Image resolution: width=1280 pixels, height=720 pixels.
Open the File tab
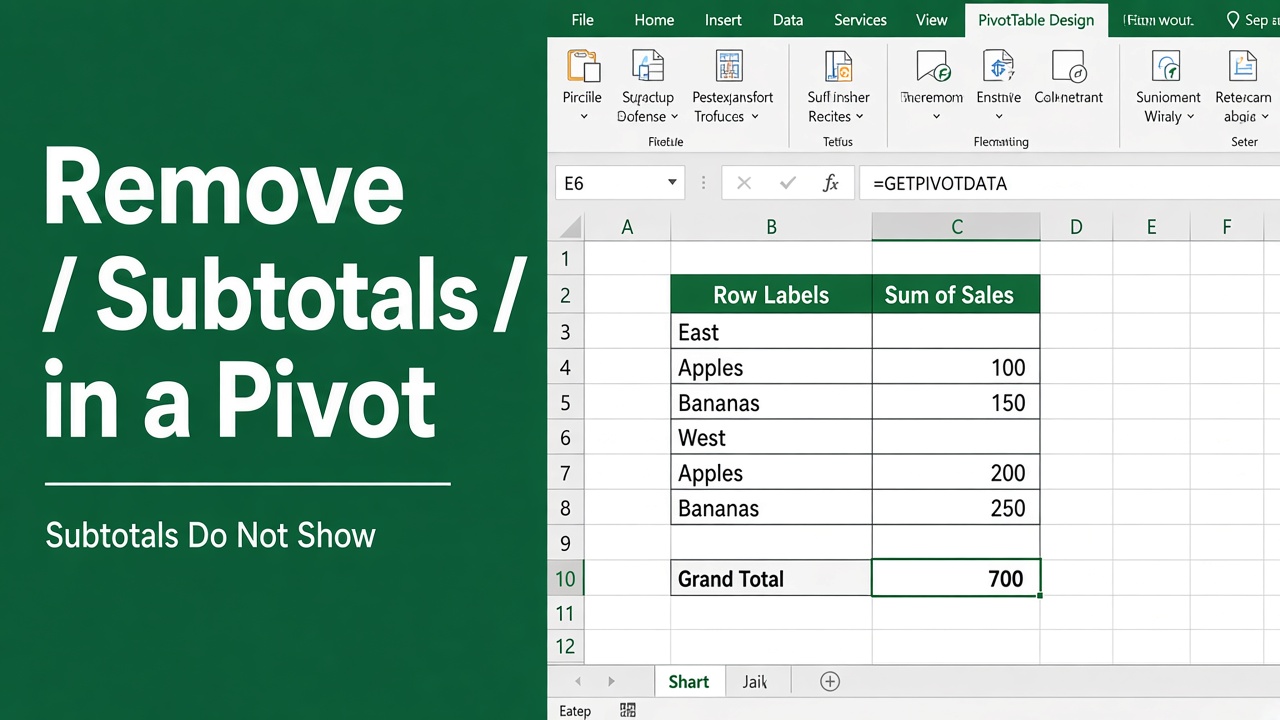pos(582,20)
